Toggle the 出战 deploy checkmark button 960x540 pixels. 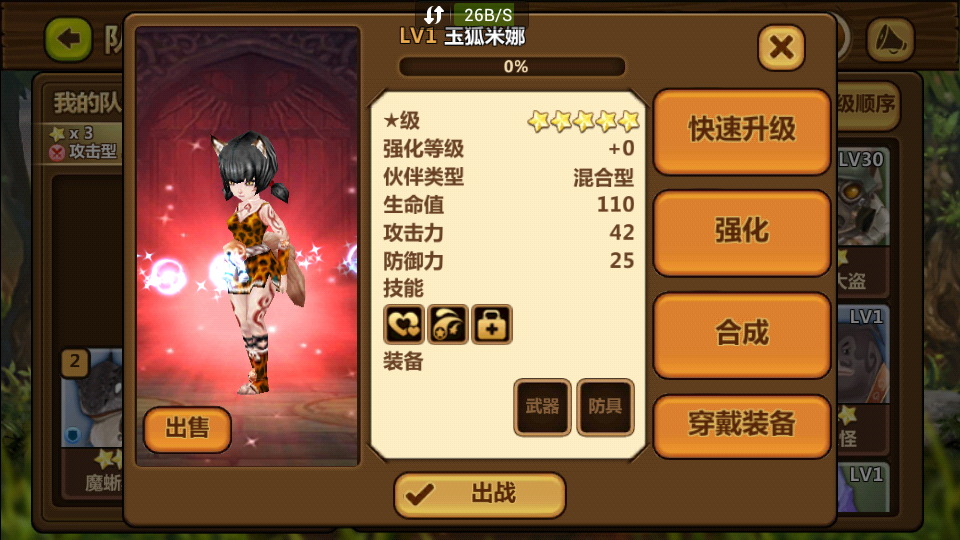point(479,494)
